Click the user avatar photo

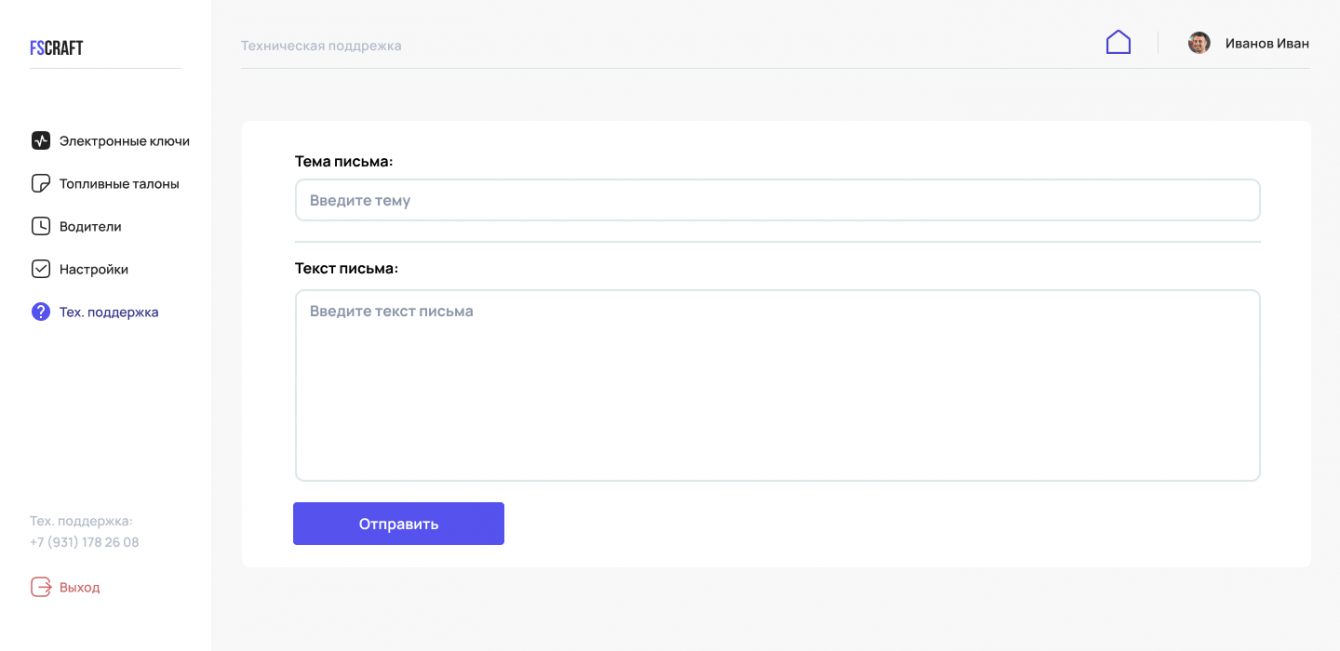pyautogui.click(x=1199, y=43)
